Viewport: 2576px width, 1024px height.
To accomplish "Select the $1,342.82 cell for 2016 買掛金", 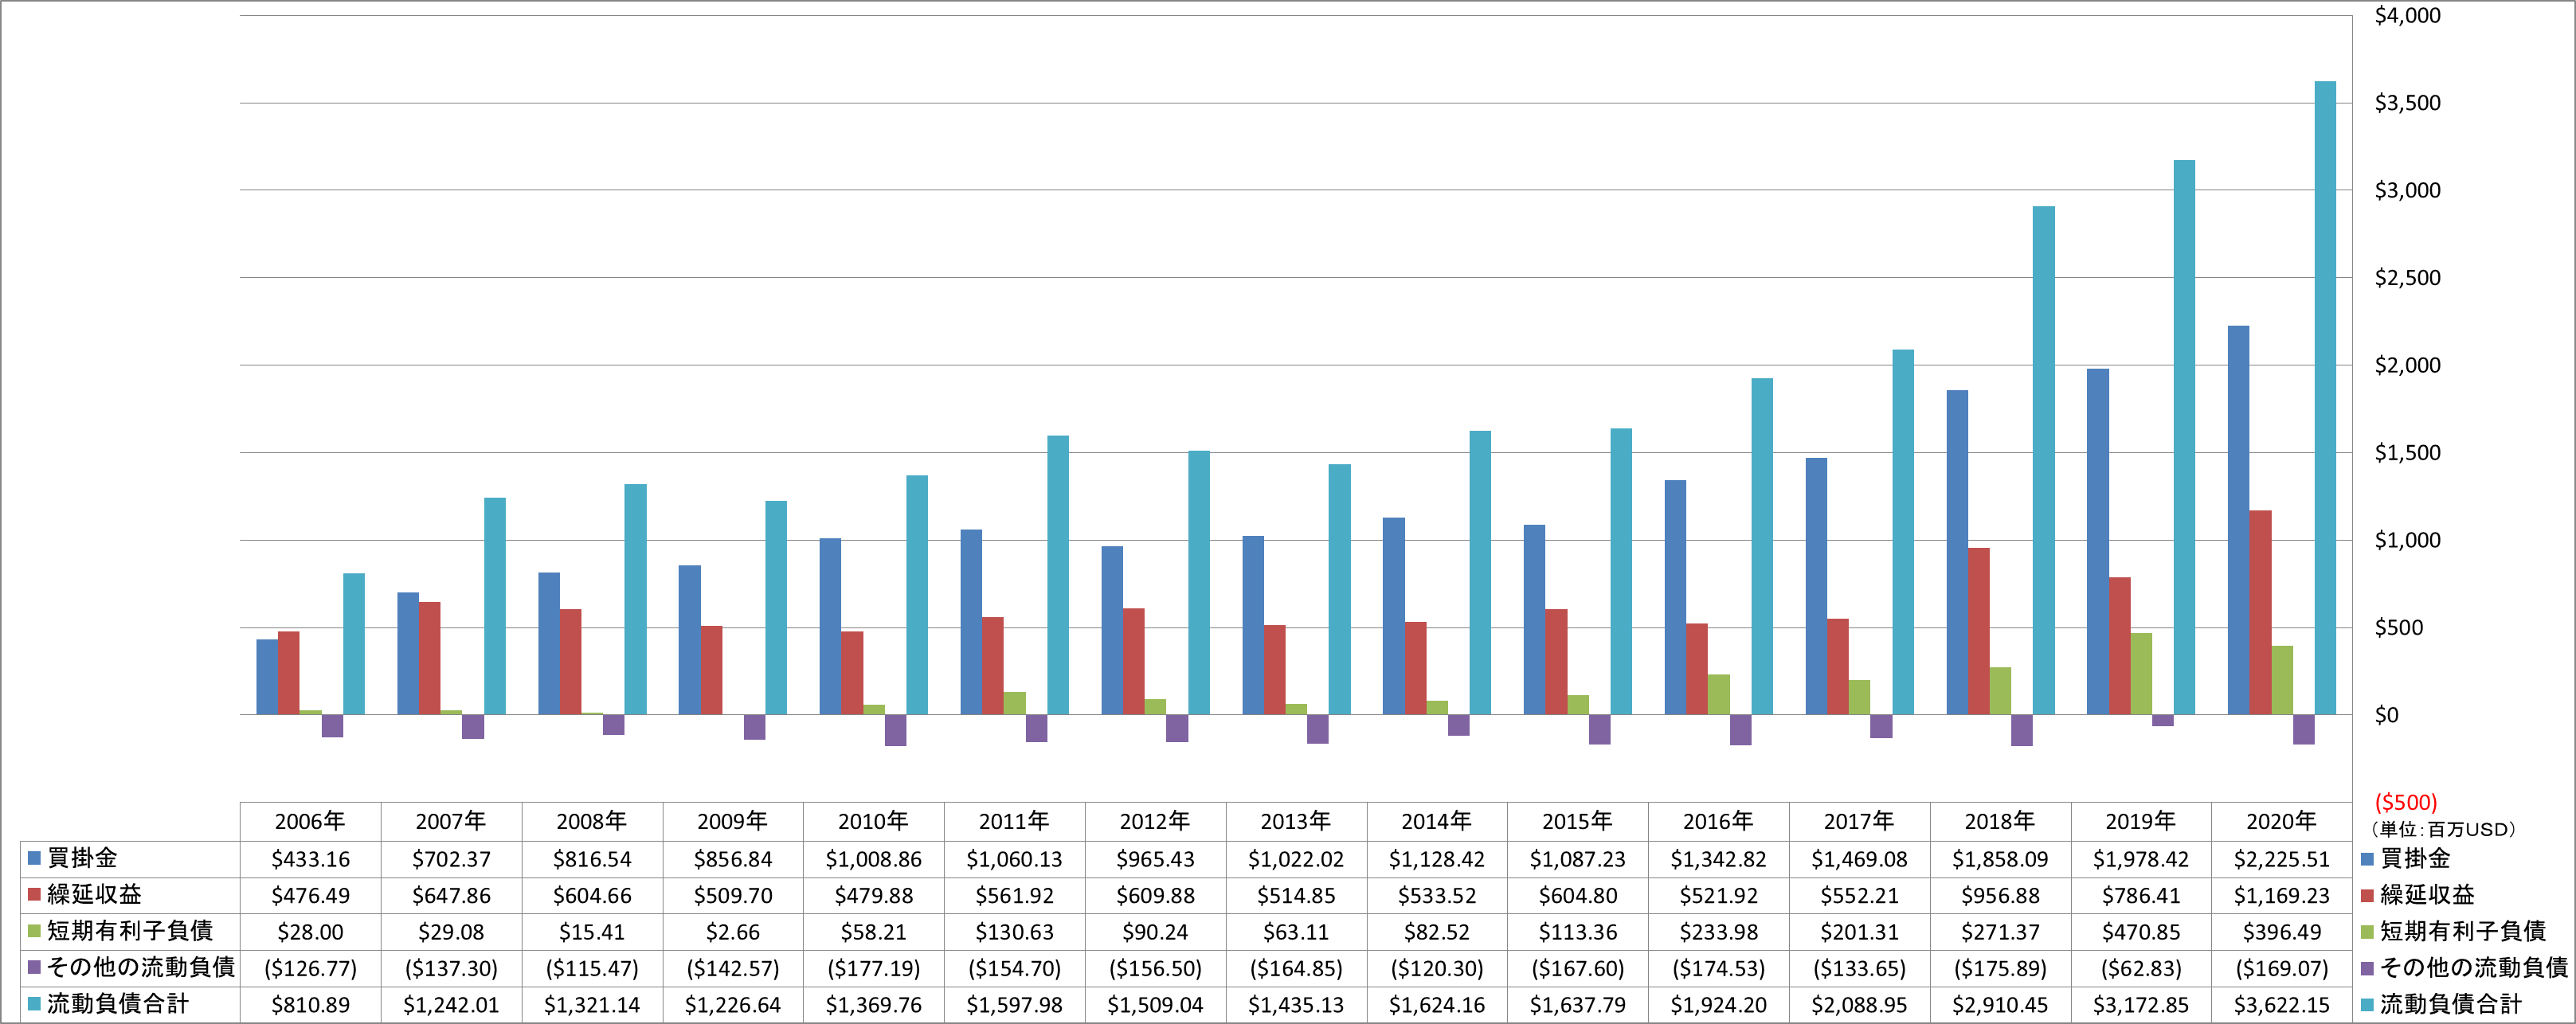I will (x=1718, y=859).
